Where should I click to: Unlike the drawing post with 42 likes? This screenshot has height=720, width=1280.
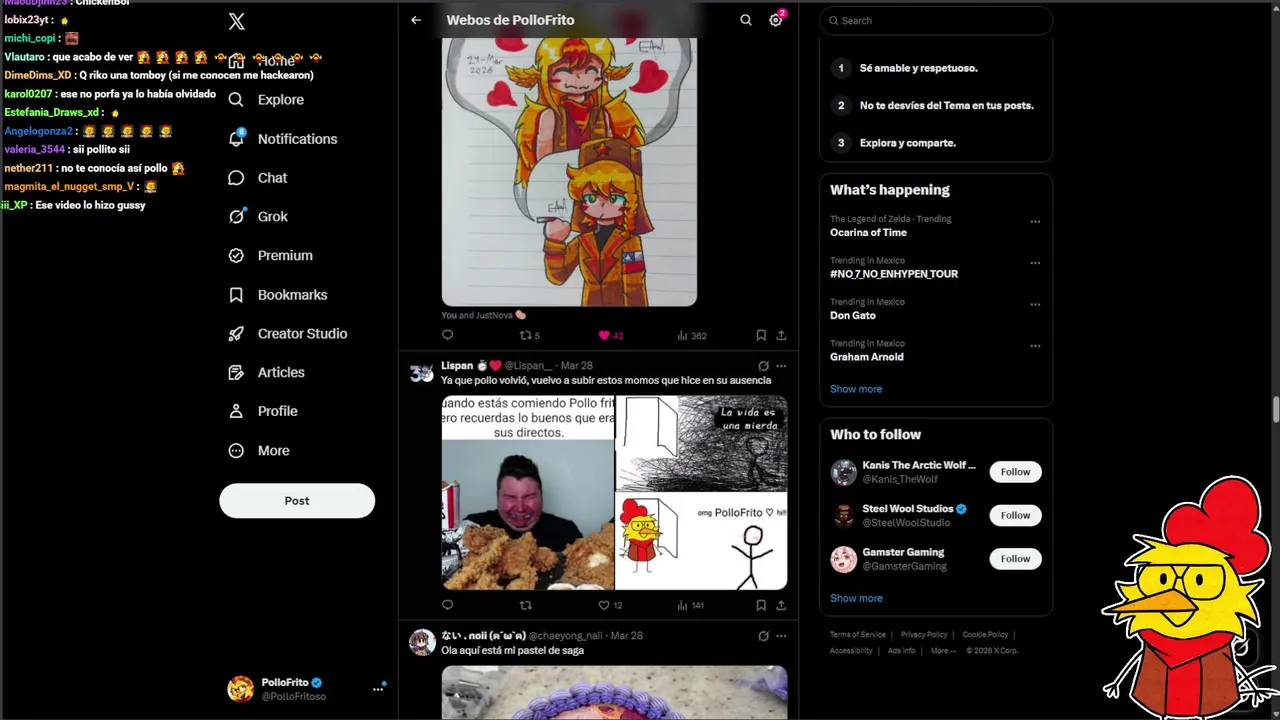tap(610, 336)
